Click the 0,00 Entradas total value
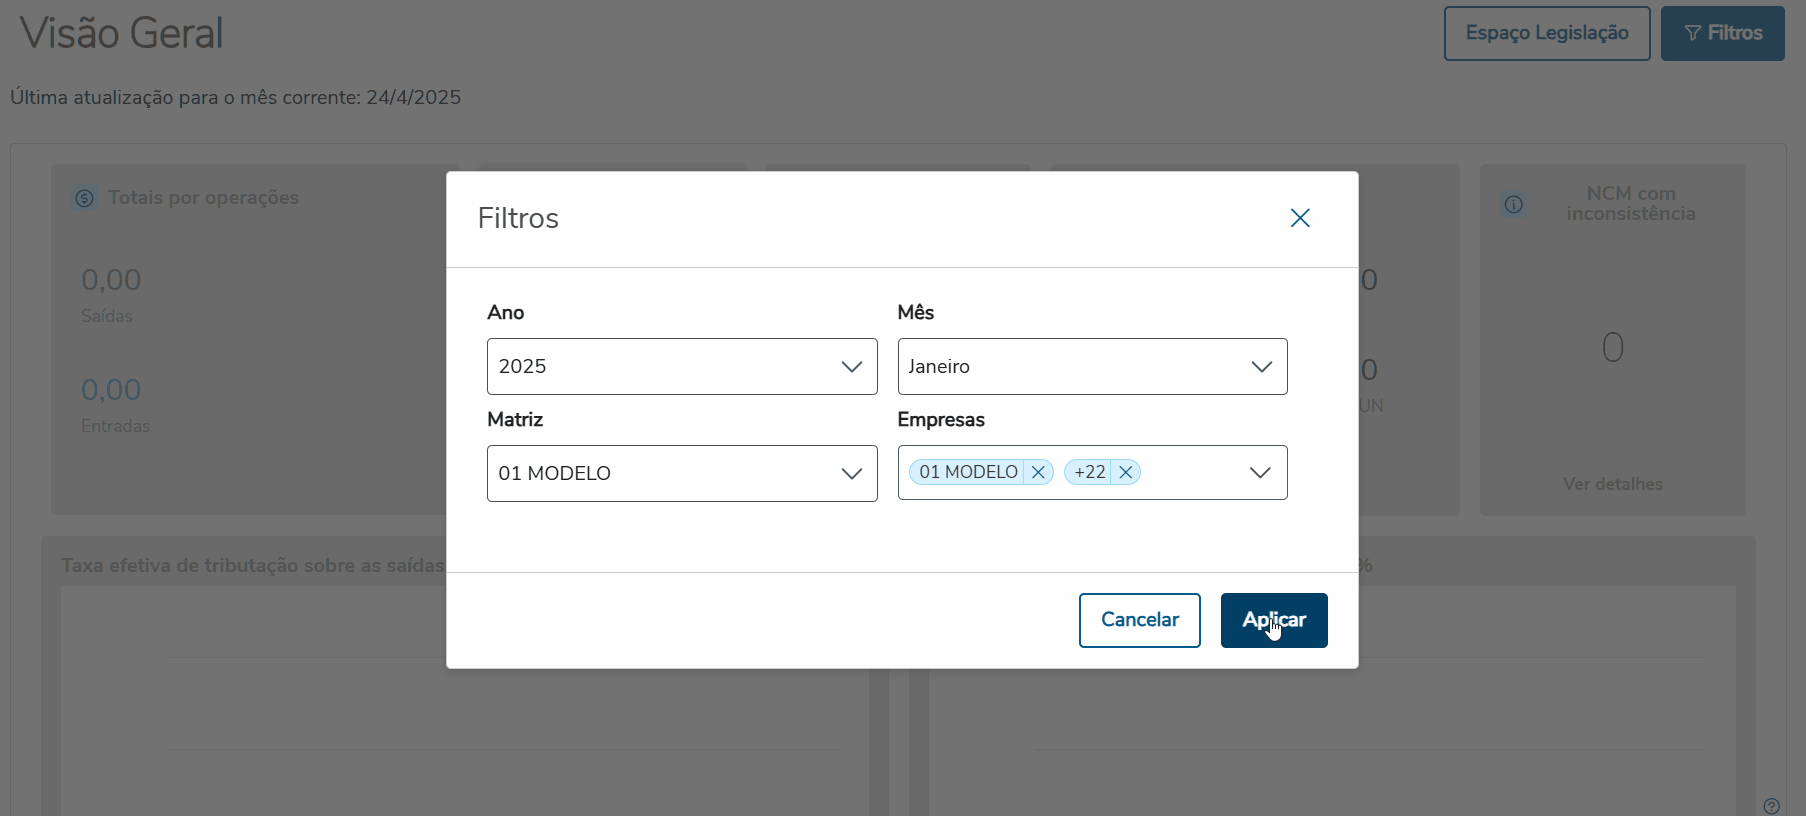 pos(111,390)
